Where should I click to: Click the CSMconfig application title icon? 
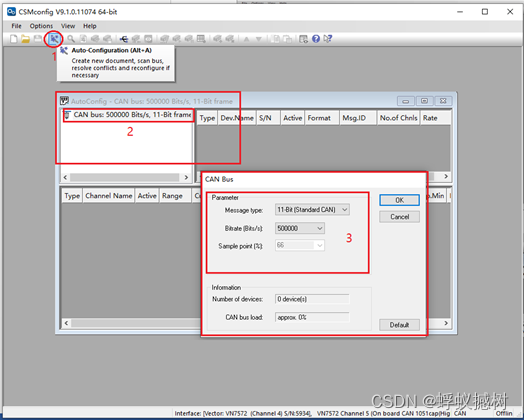tap(11, 12)
